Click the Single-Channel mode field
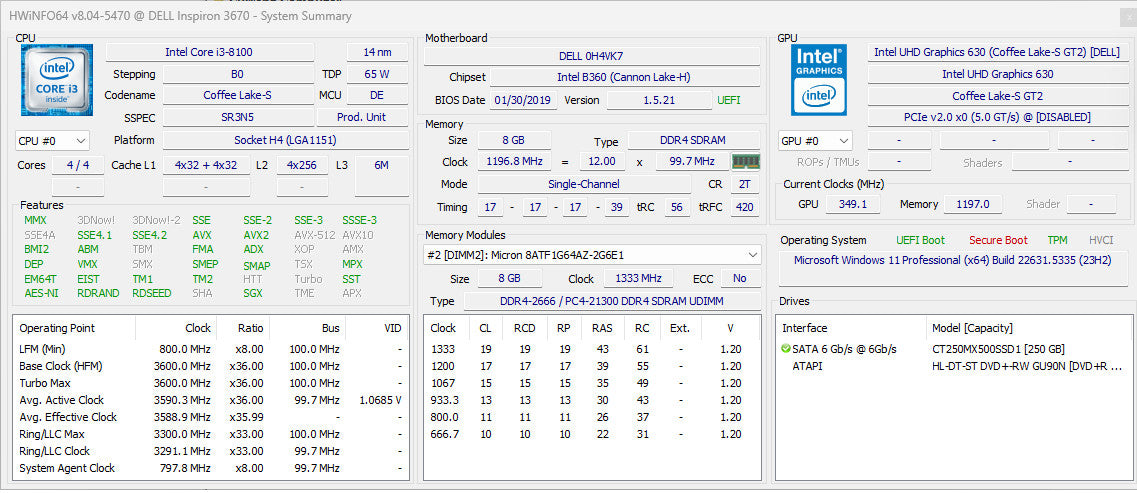The width and height of the screenshot is (1137, 493). point(583,184)
